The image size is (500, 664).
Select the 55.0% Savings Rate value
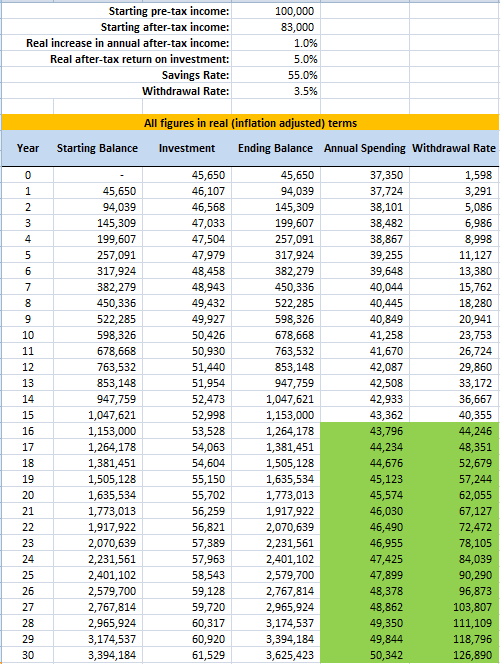(x=302, y=75)
